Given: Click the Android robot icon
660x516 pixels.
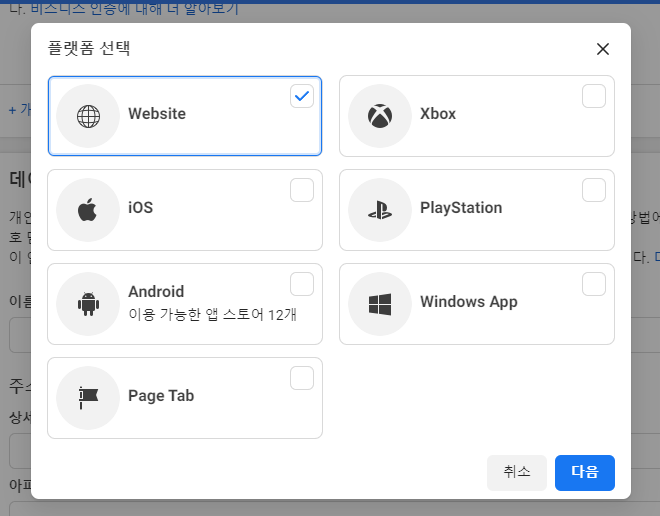Looking at the screenshot, I should pyautogui.click(x=88, y=304).
